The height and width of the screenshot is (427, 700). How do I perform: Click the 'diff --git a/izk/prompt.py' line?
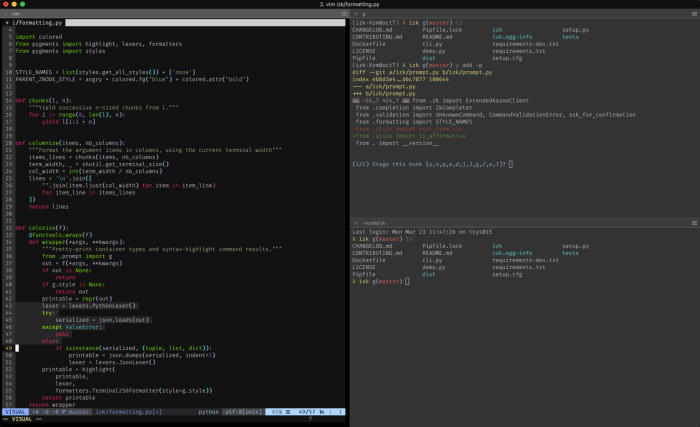[422, 72]
